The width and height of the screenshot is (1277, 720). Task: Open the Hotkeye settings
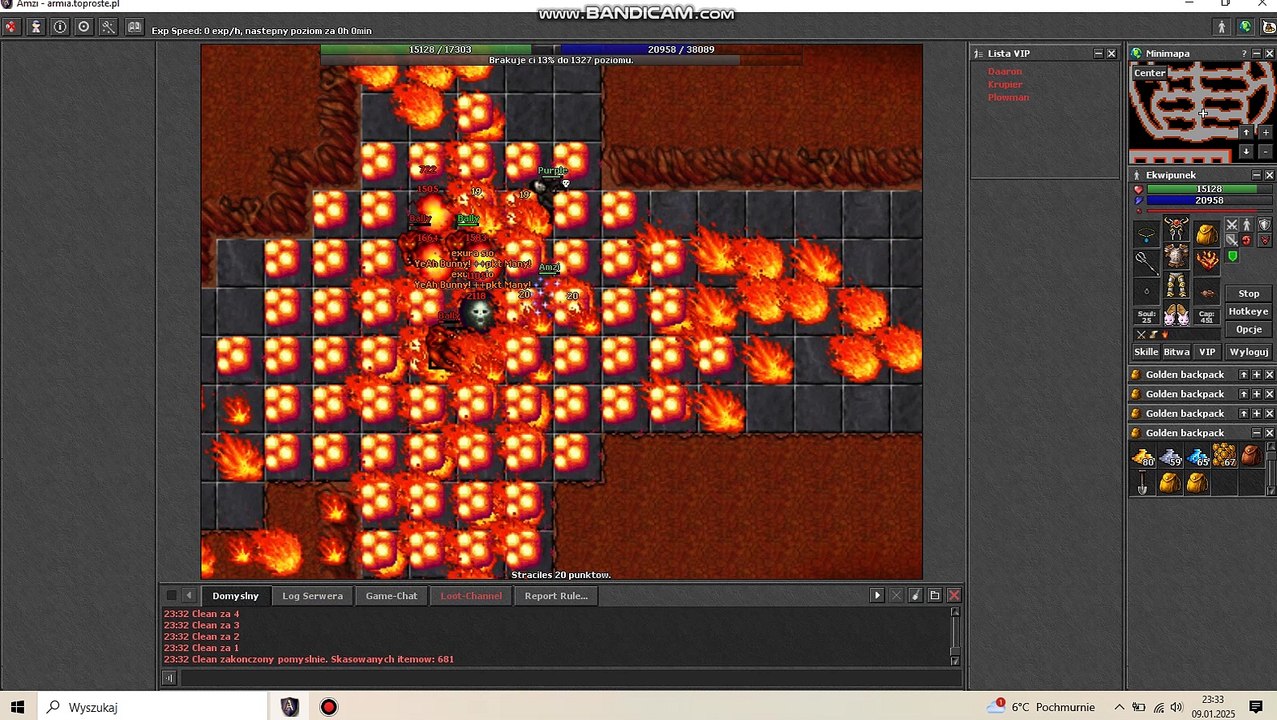(1248, 311)
